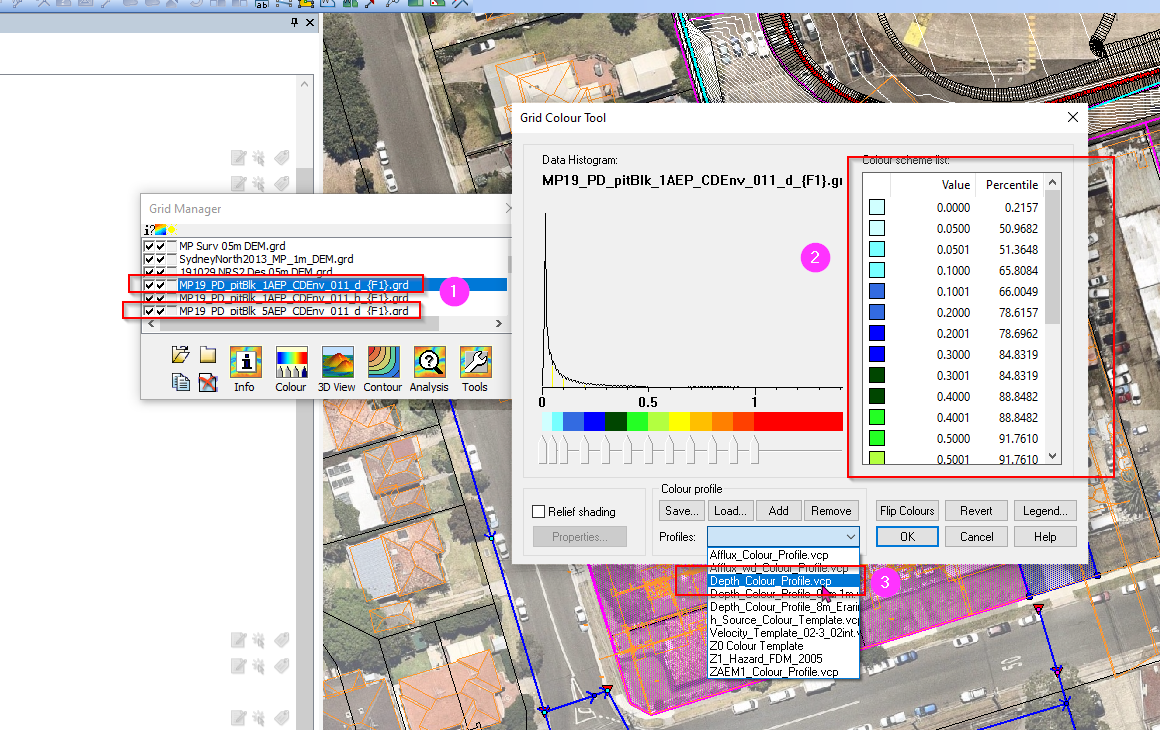
Task: Click the remove grid red-cross icon
Action: point(208,381)
